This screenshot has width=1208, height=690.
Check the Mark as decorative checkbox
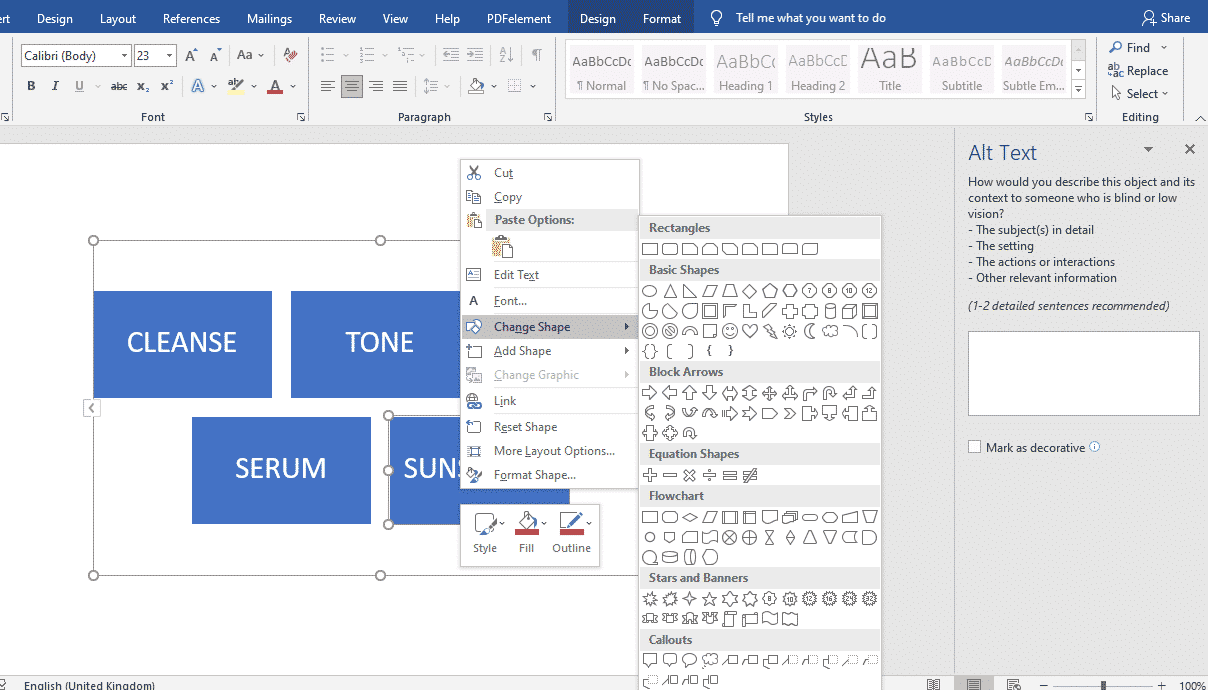(x=975, y=446)
